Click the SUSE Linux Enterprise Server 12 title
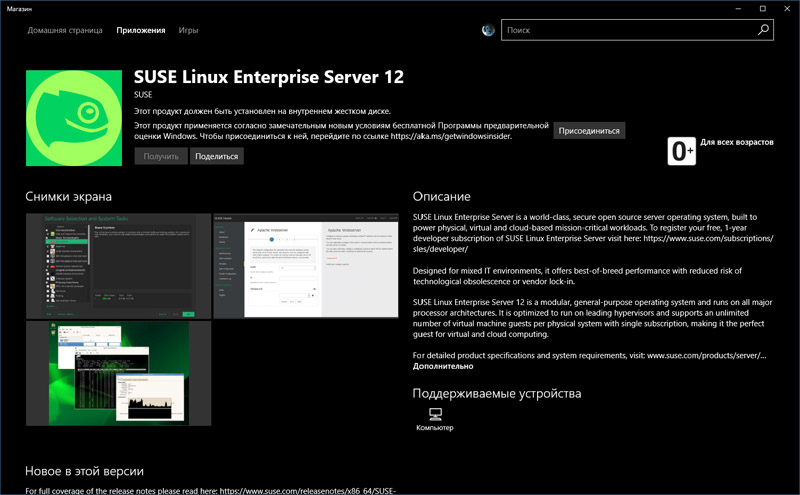 269,77
